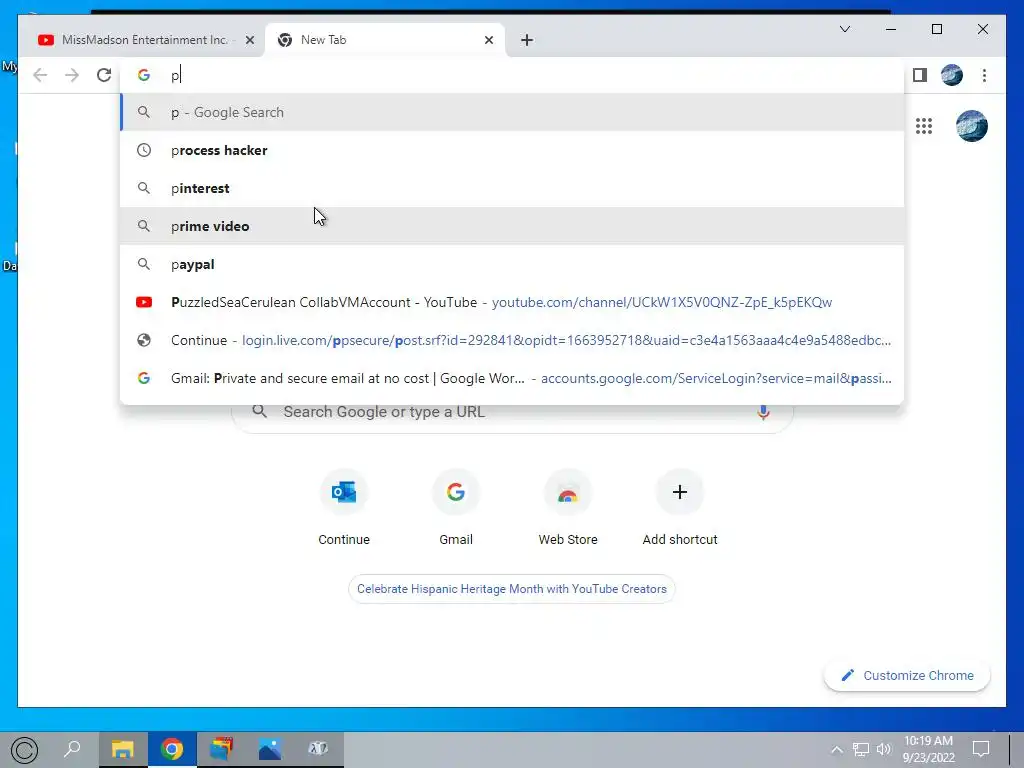Open the Continue Outlook shortcut
Screen dimensions: 1024x768
pyautogui.click(x=344, y=509)
